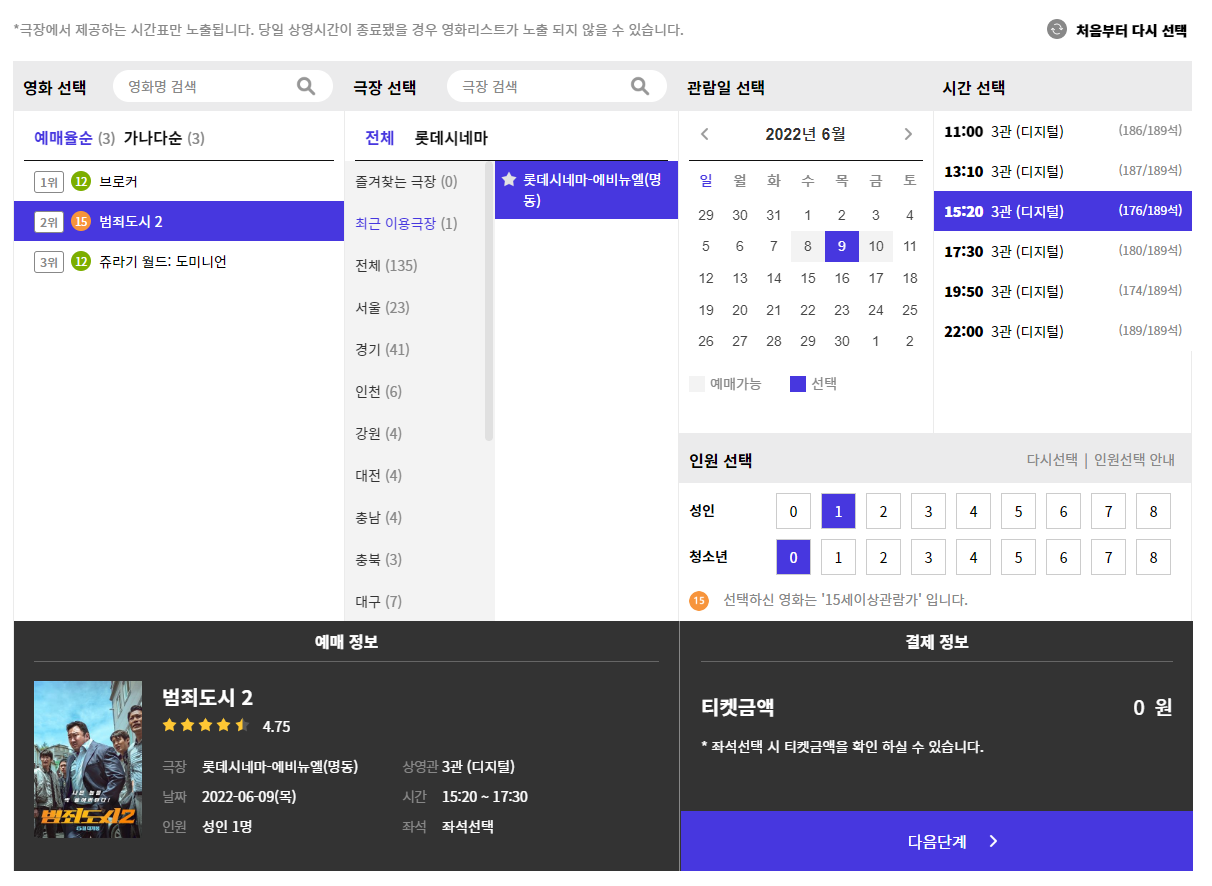Select adult count 0

[793, 511]
